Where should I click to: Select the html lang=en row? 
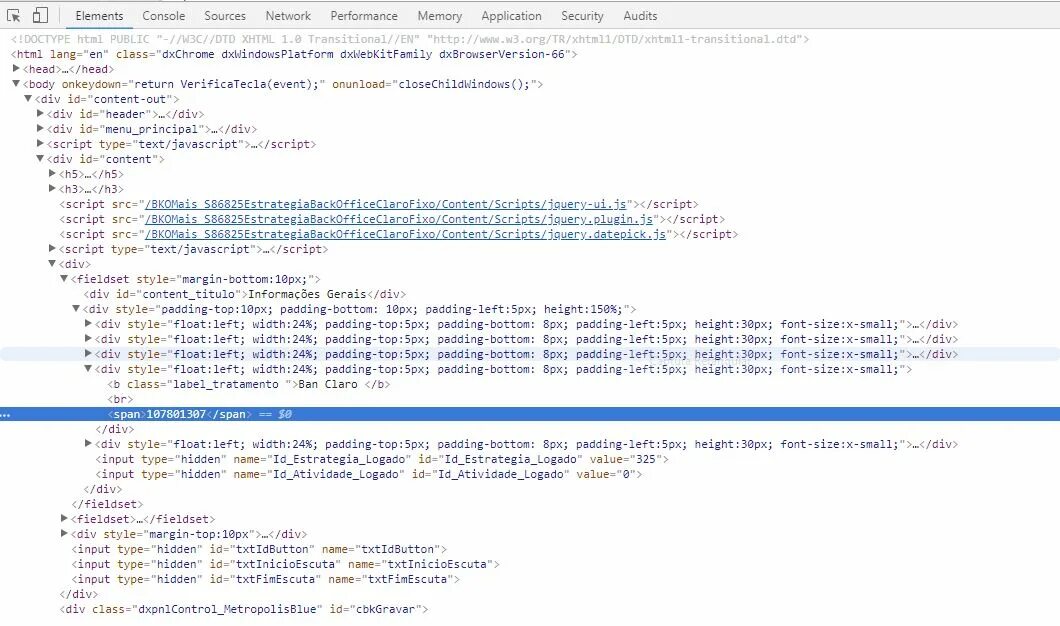pos(294,54)
